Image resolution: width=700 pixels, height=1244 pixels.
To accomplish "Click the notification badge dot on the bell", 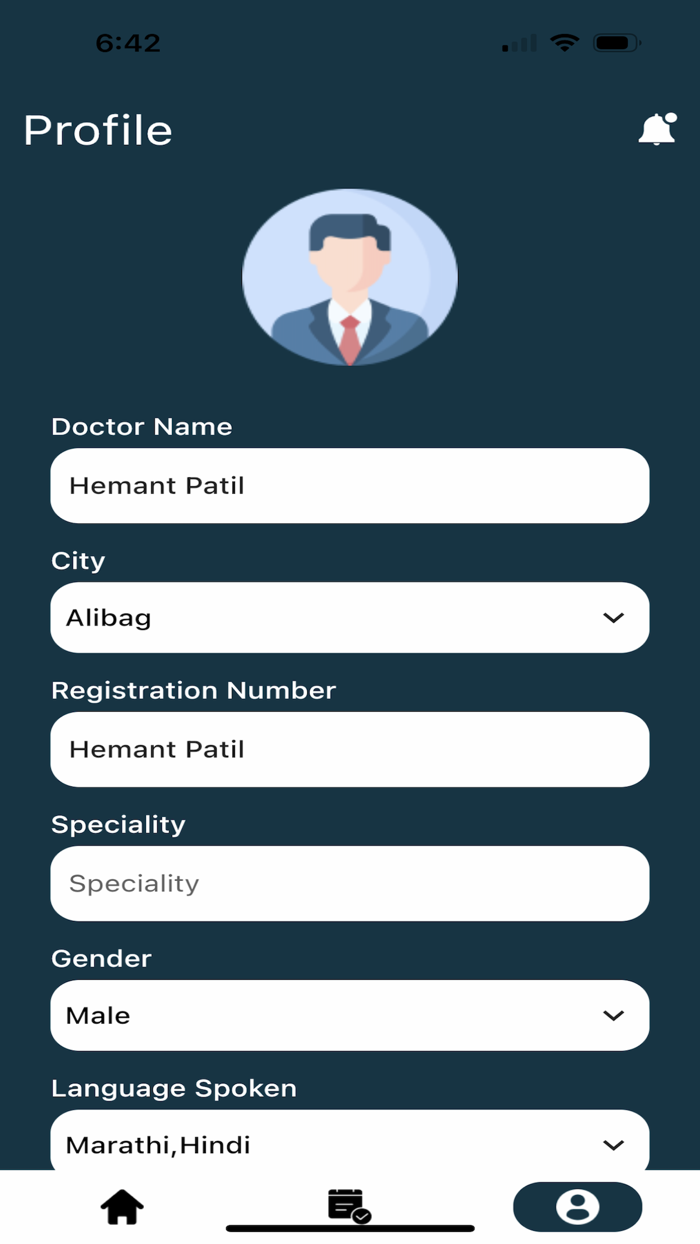I will point(671,119).
